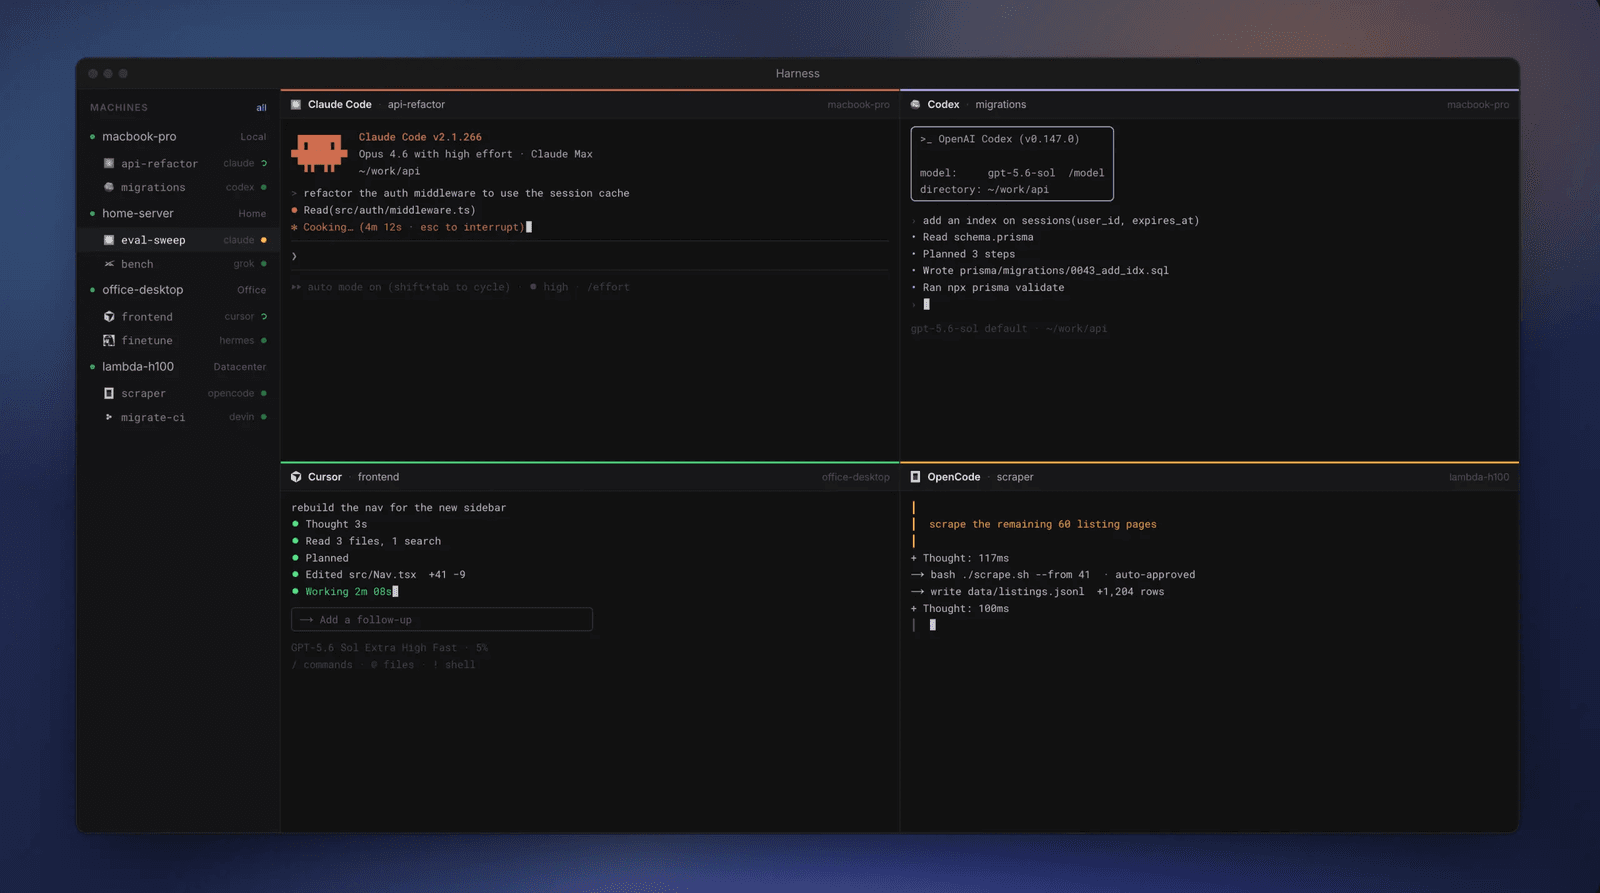Click the Claude icon beside api-refactor in sidebar
This screenshot has width=1600, height=893.
109,163
